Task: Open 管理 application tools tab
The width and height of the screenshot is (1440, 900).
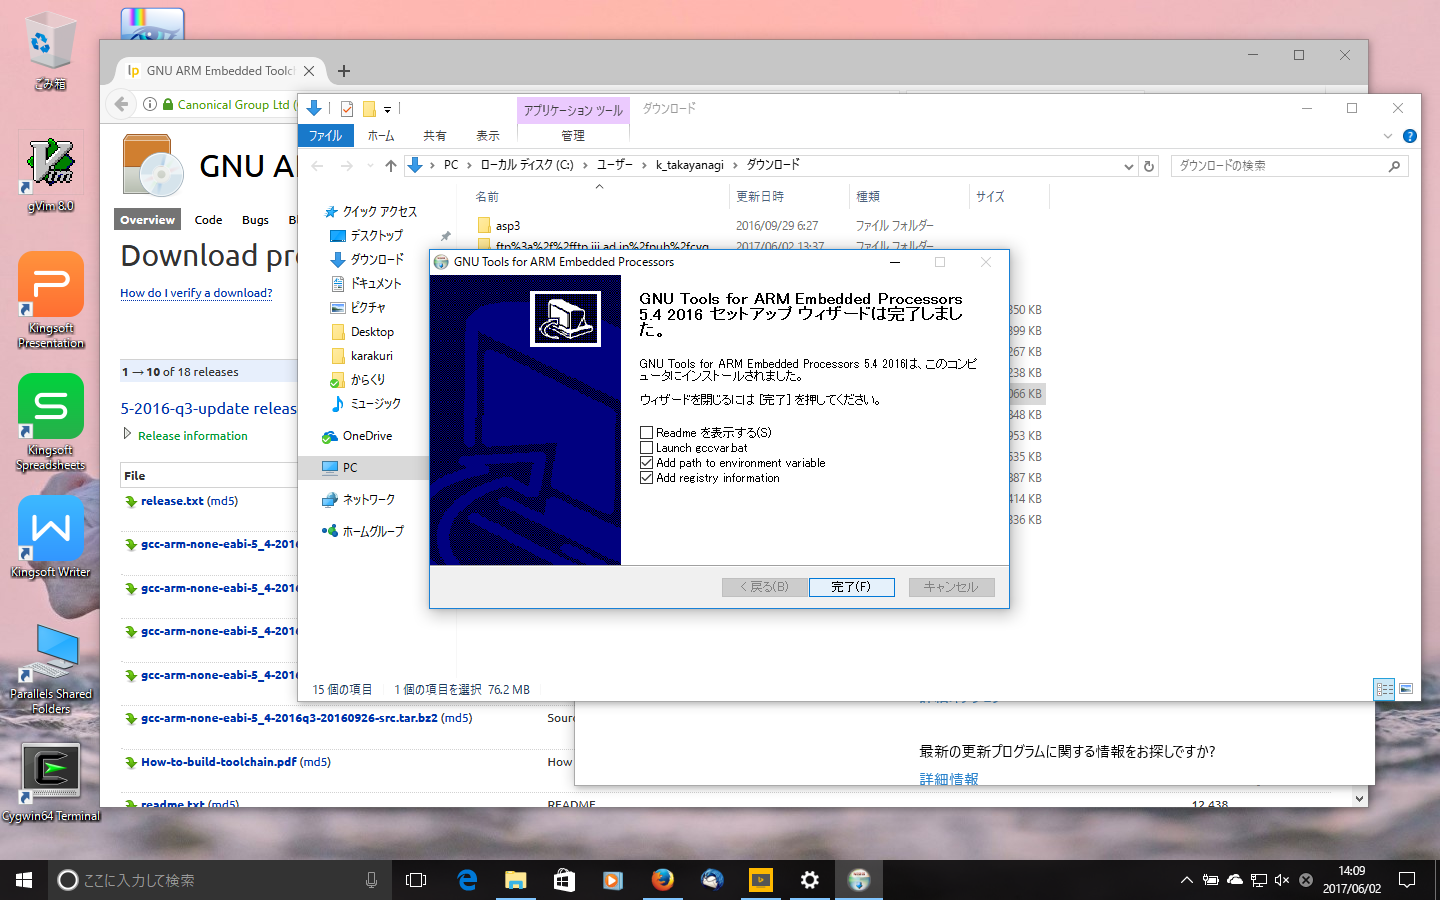Action: 573,136
